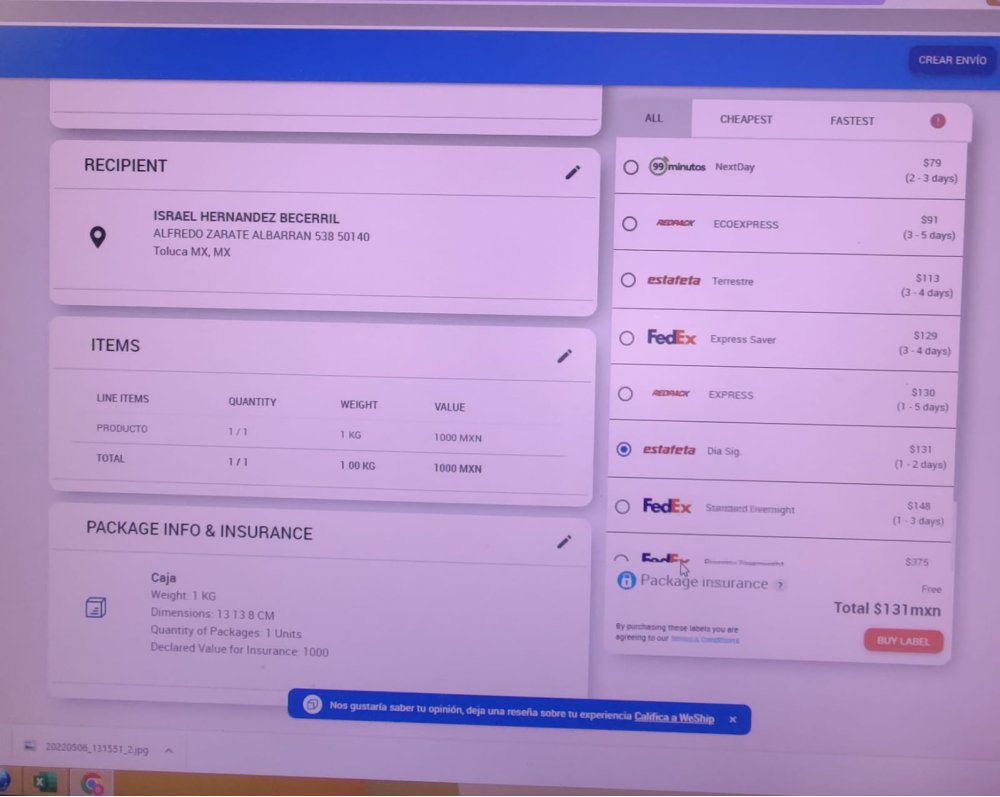
Task: Click the pencil icon in Items card
Action: point(564,356)
